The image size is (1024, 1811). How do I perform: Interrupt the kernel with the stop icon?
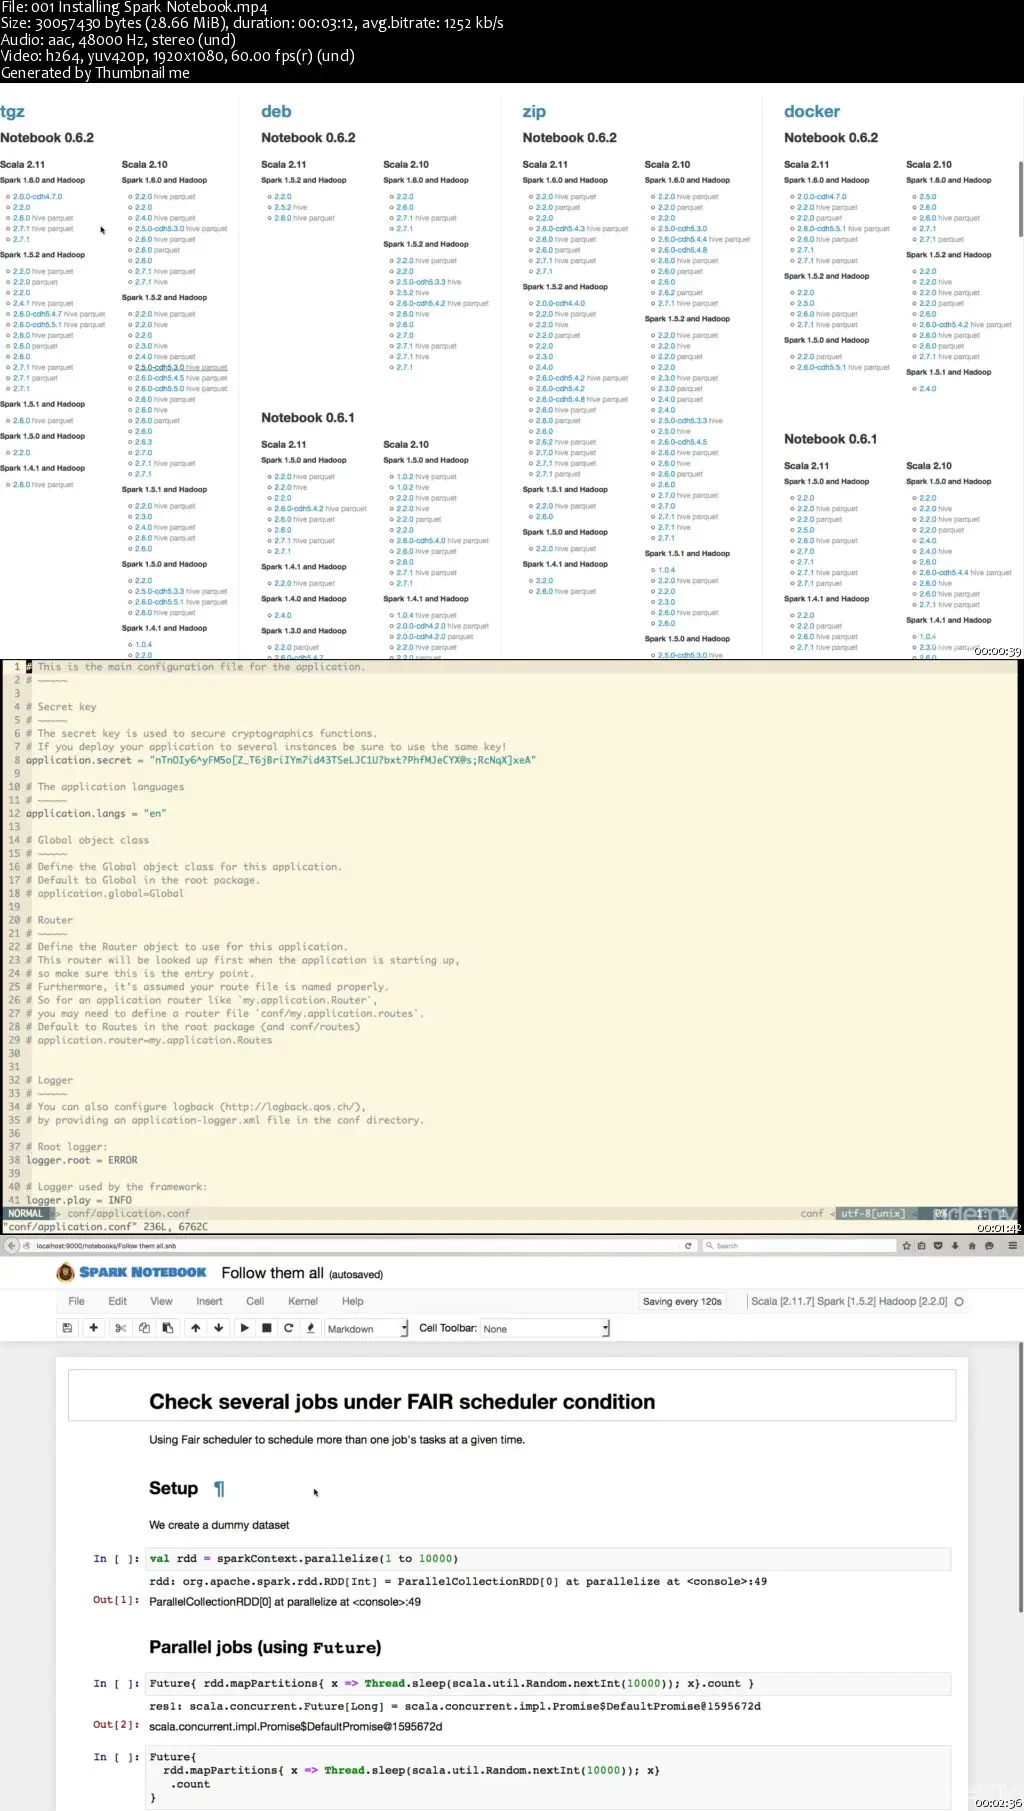[266, 1328]
